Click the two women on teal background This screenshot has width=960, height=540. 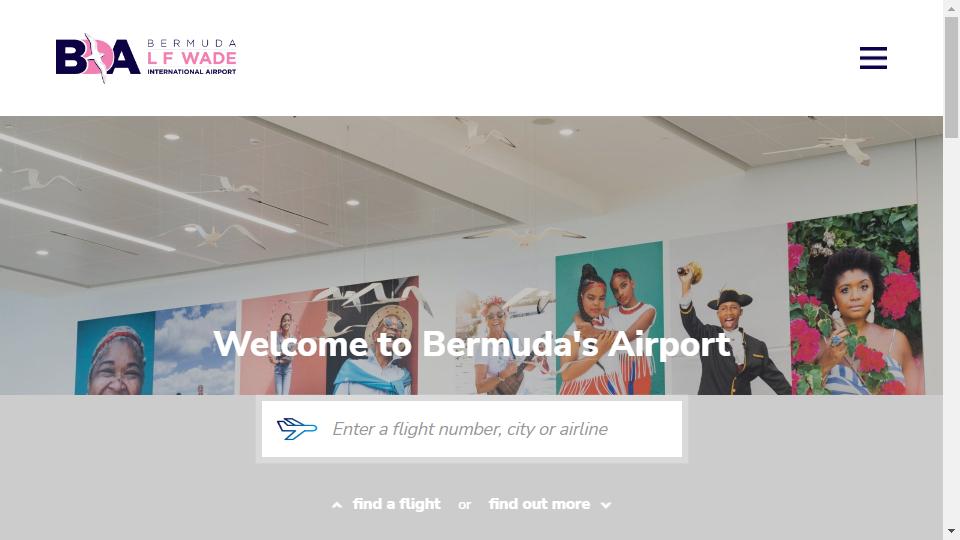609,318
